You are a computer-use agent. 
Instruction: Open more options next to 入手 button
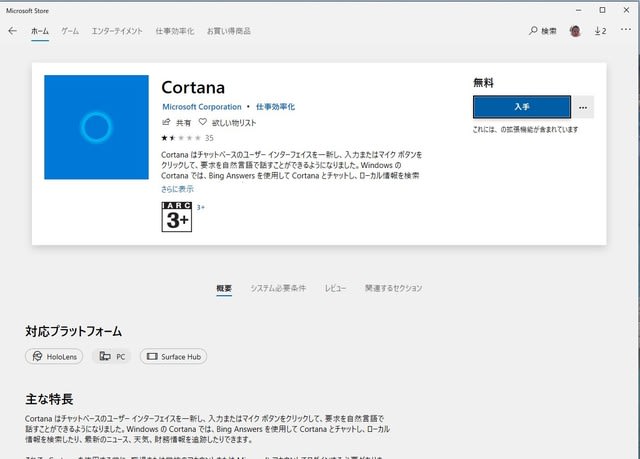click(x=583, y=107)
